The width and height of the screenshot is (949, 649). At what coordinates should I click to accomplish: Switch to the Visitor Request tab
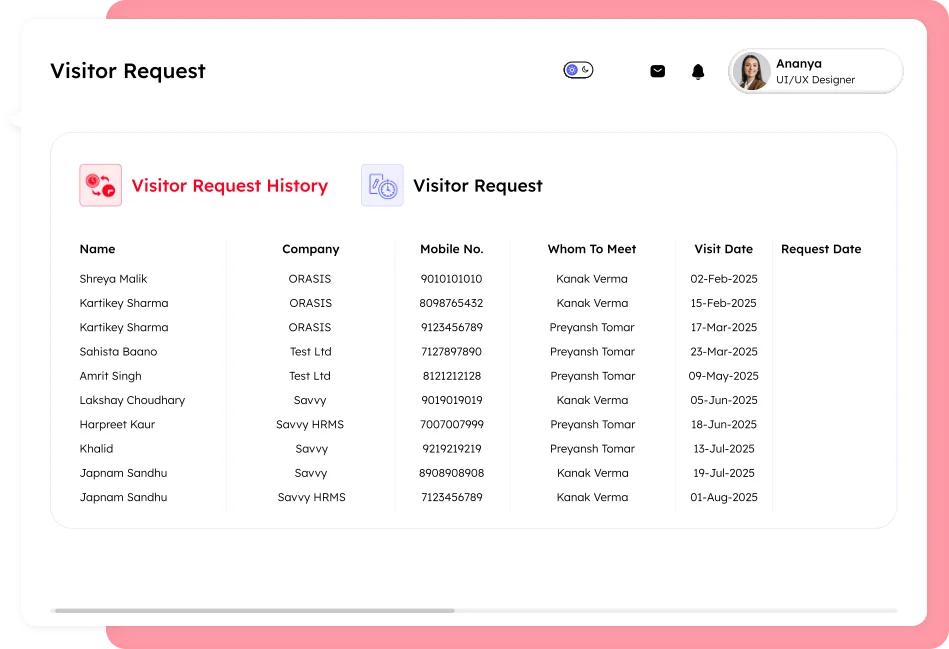[x=479, y=185]
